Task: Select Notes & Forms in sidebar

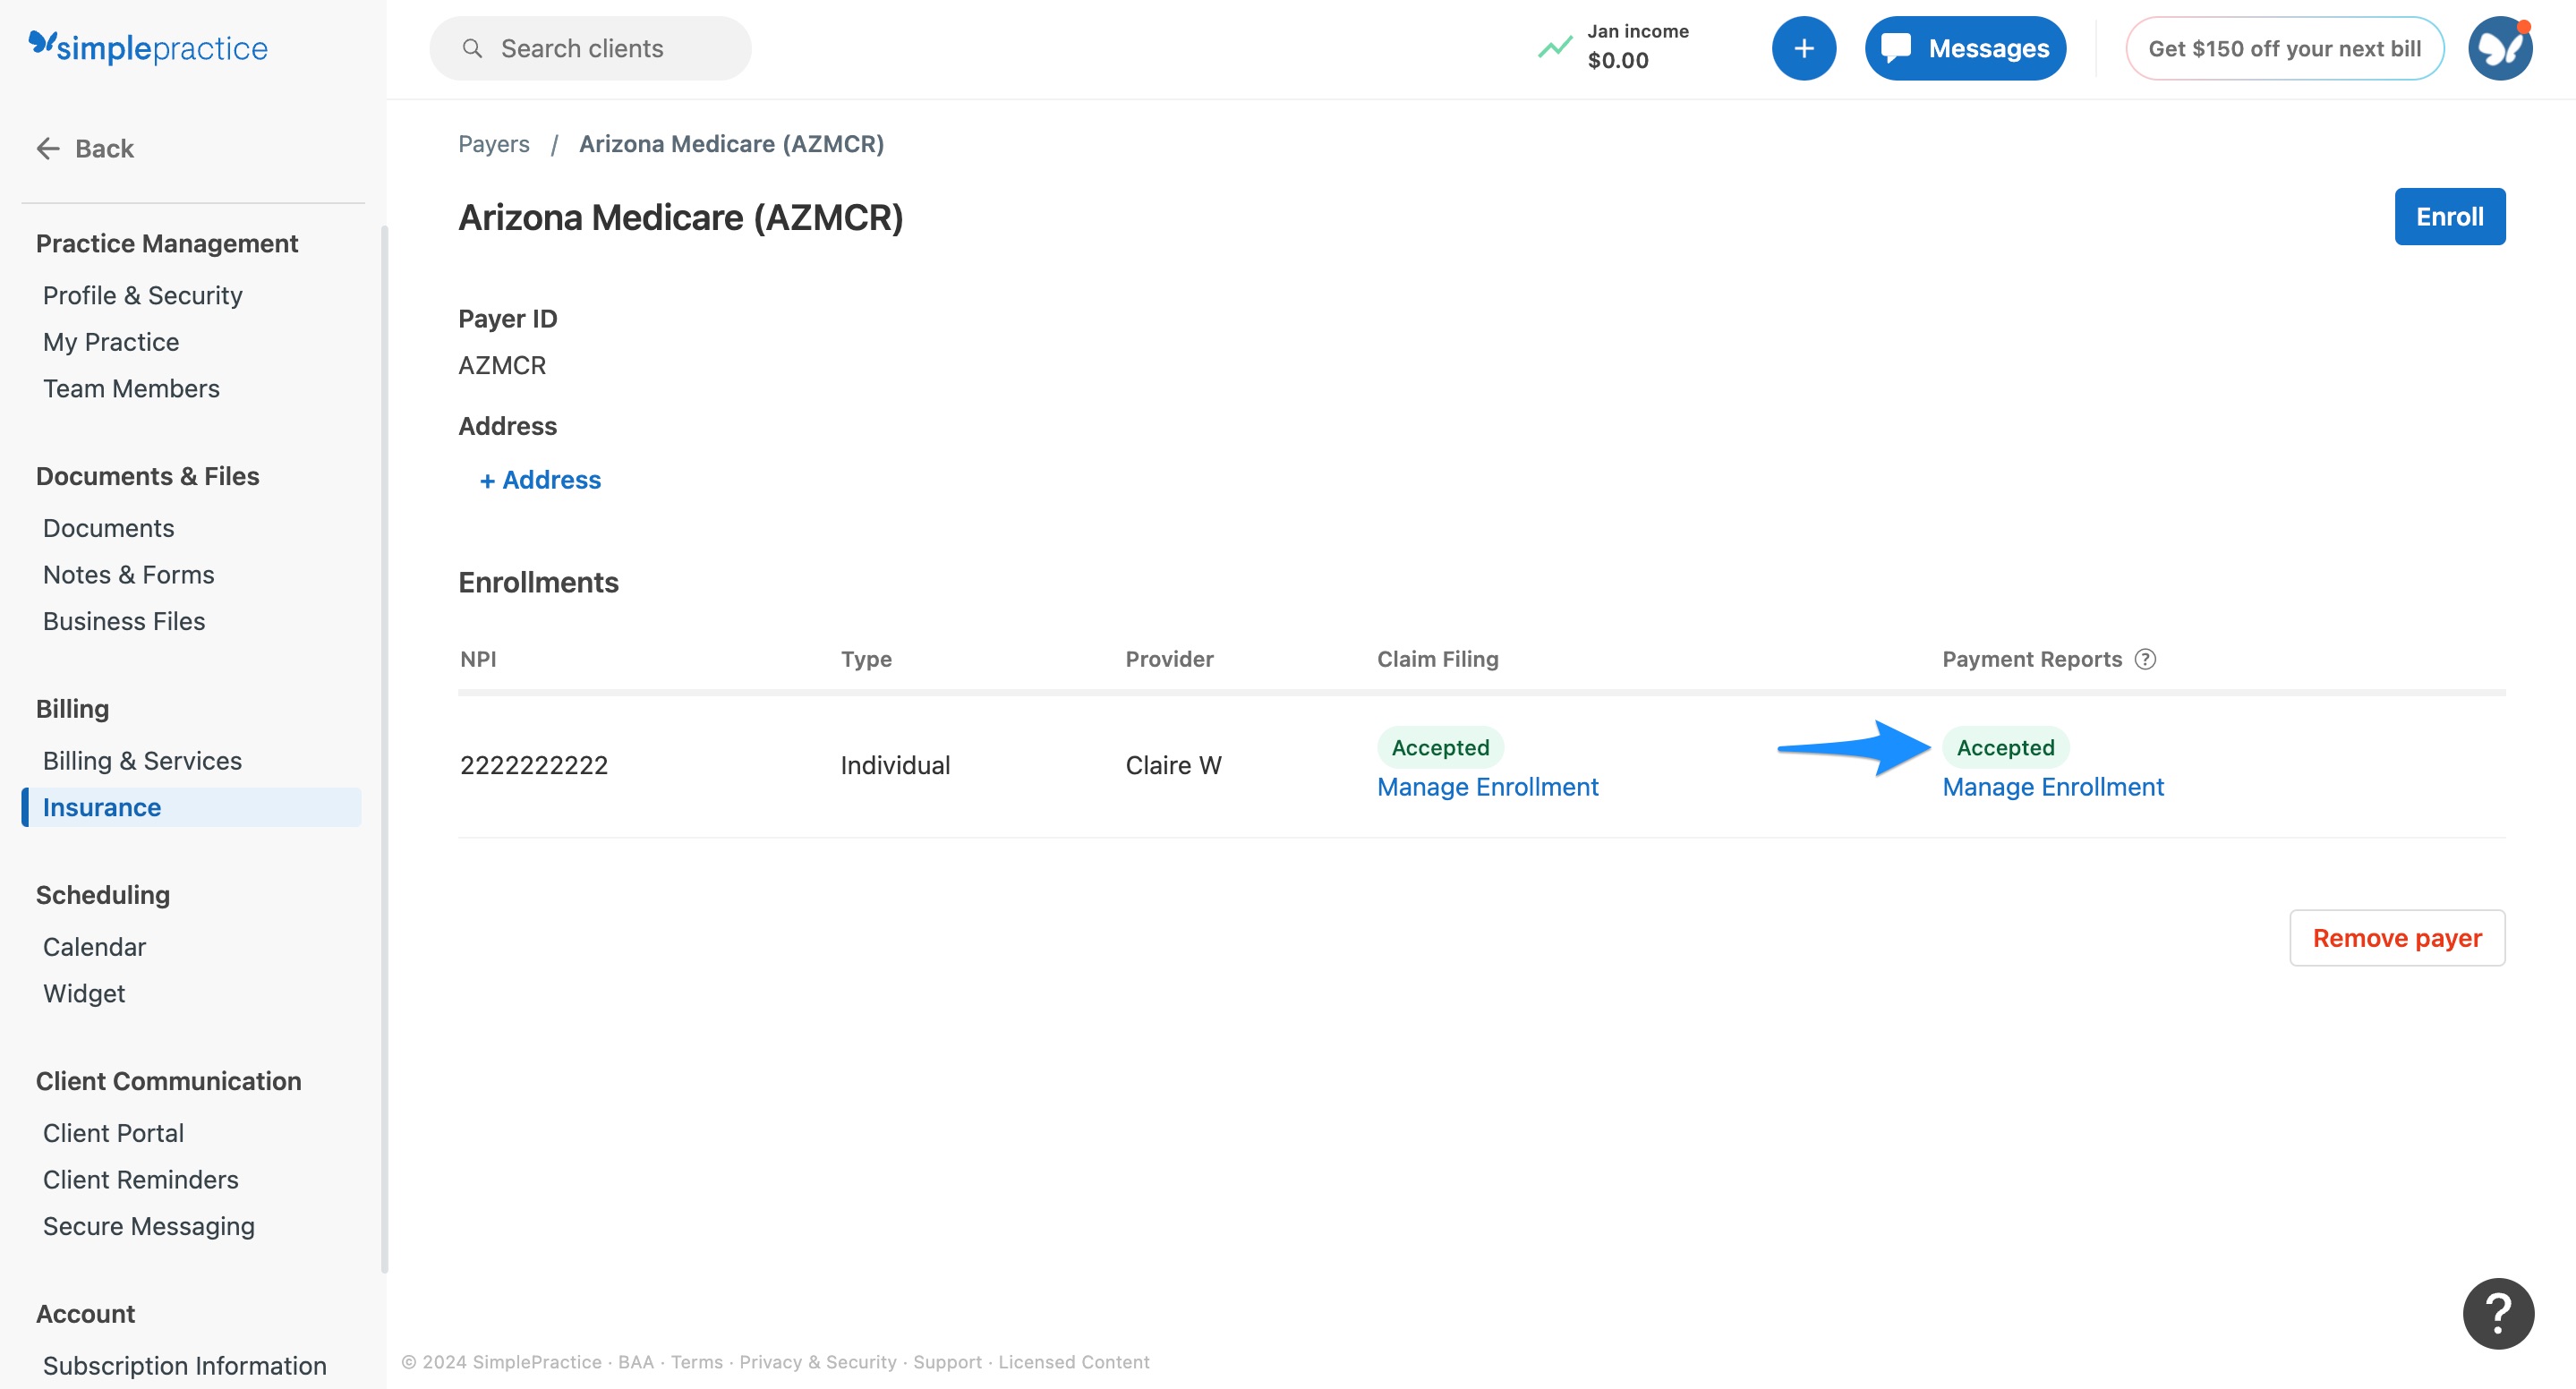Action: tap(128, 574)
